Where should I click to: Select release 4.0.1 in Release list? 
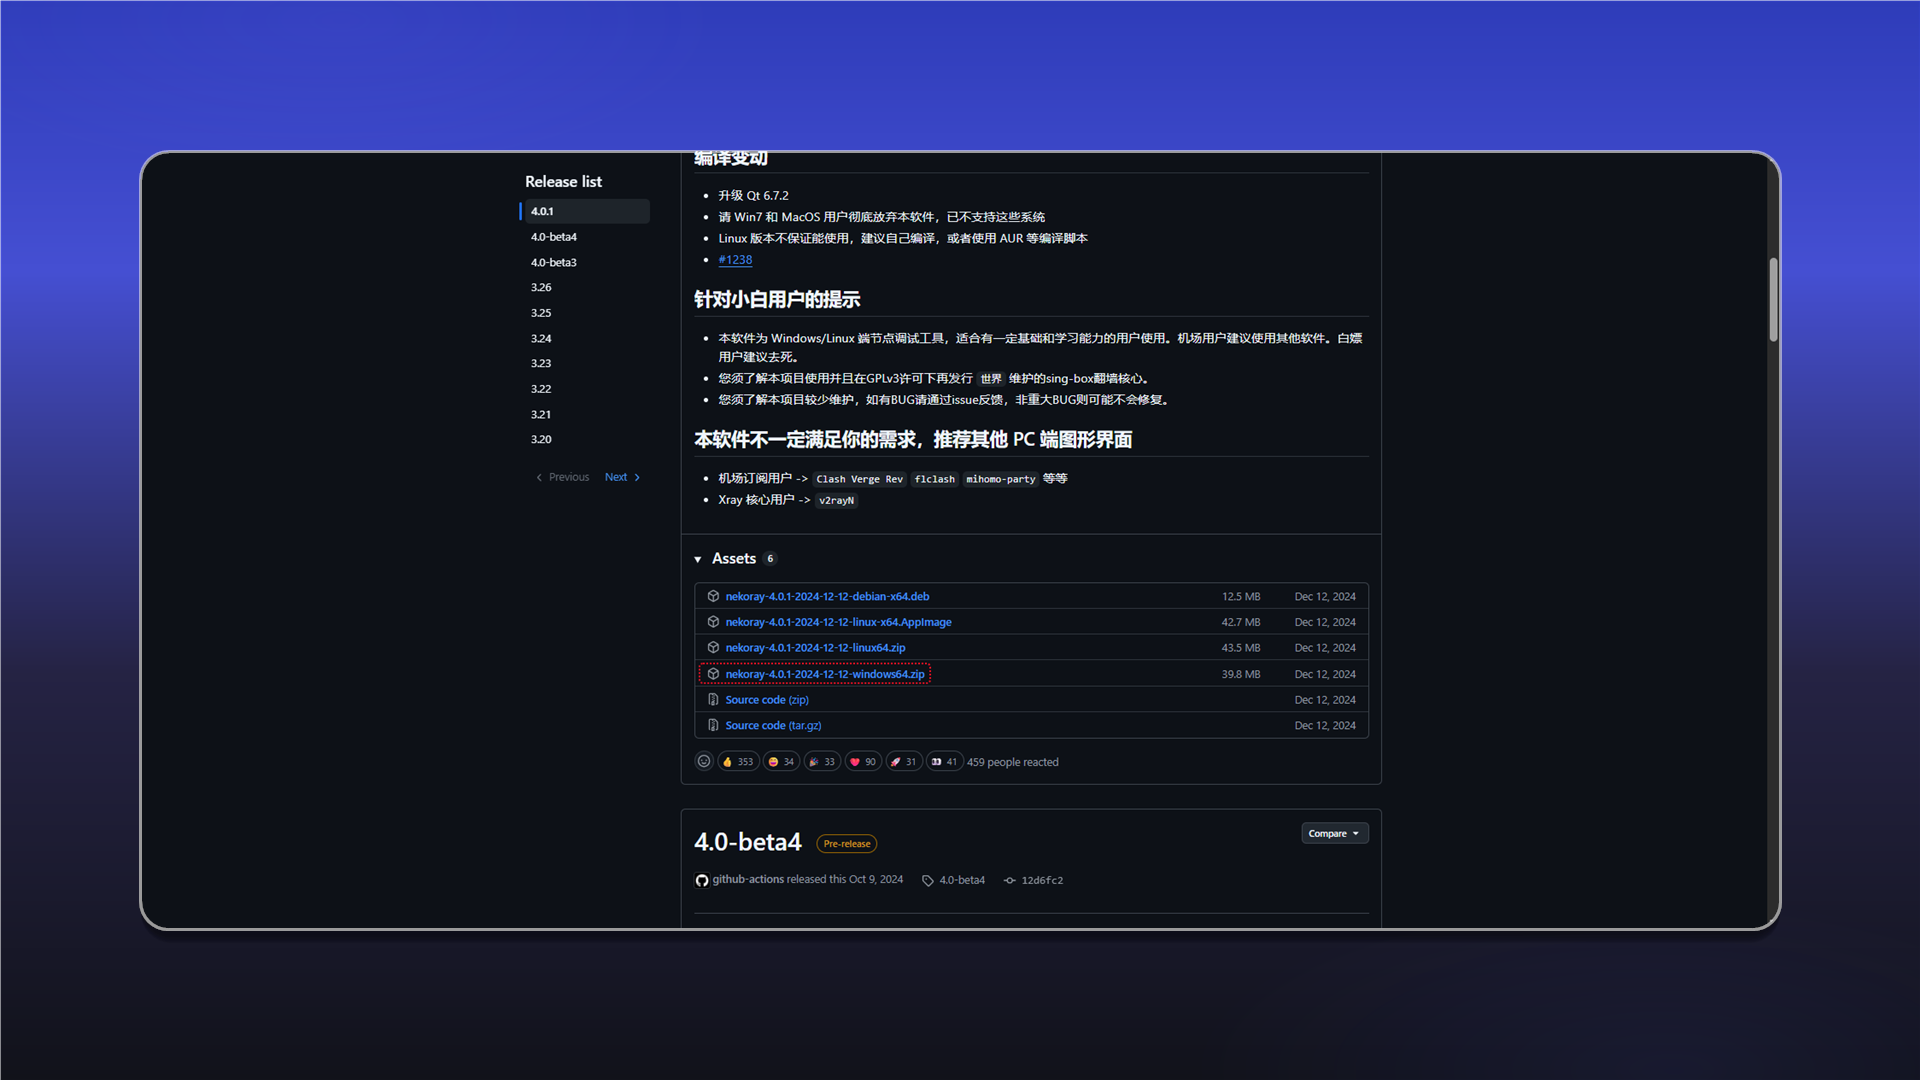point(586,212)
